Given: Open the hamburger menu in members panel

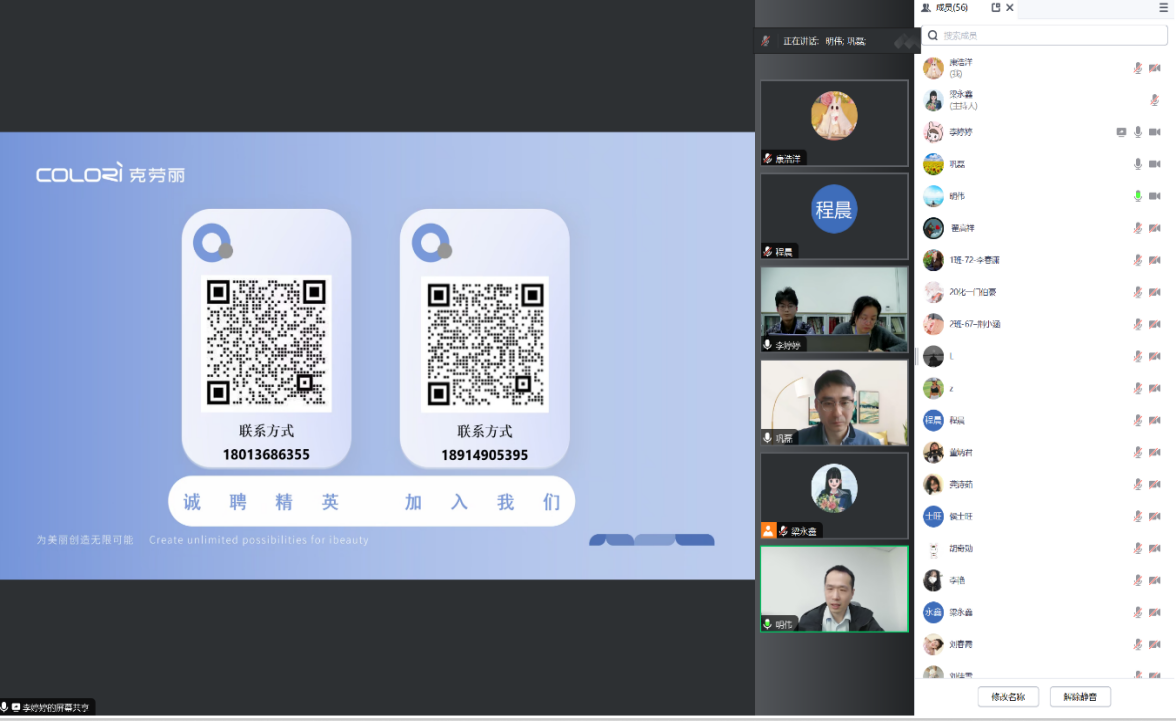Looking at the screenshot, I should (1163, 8).
